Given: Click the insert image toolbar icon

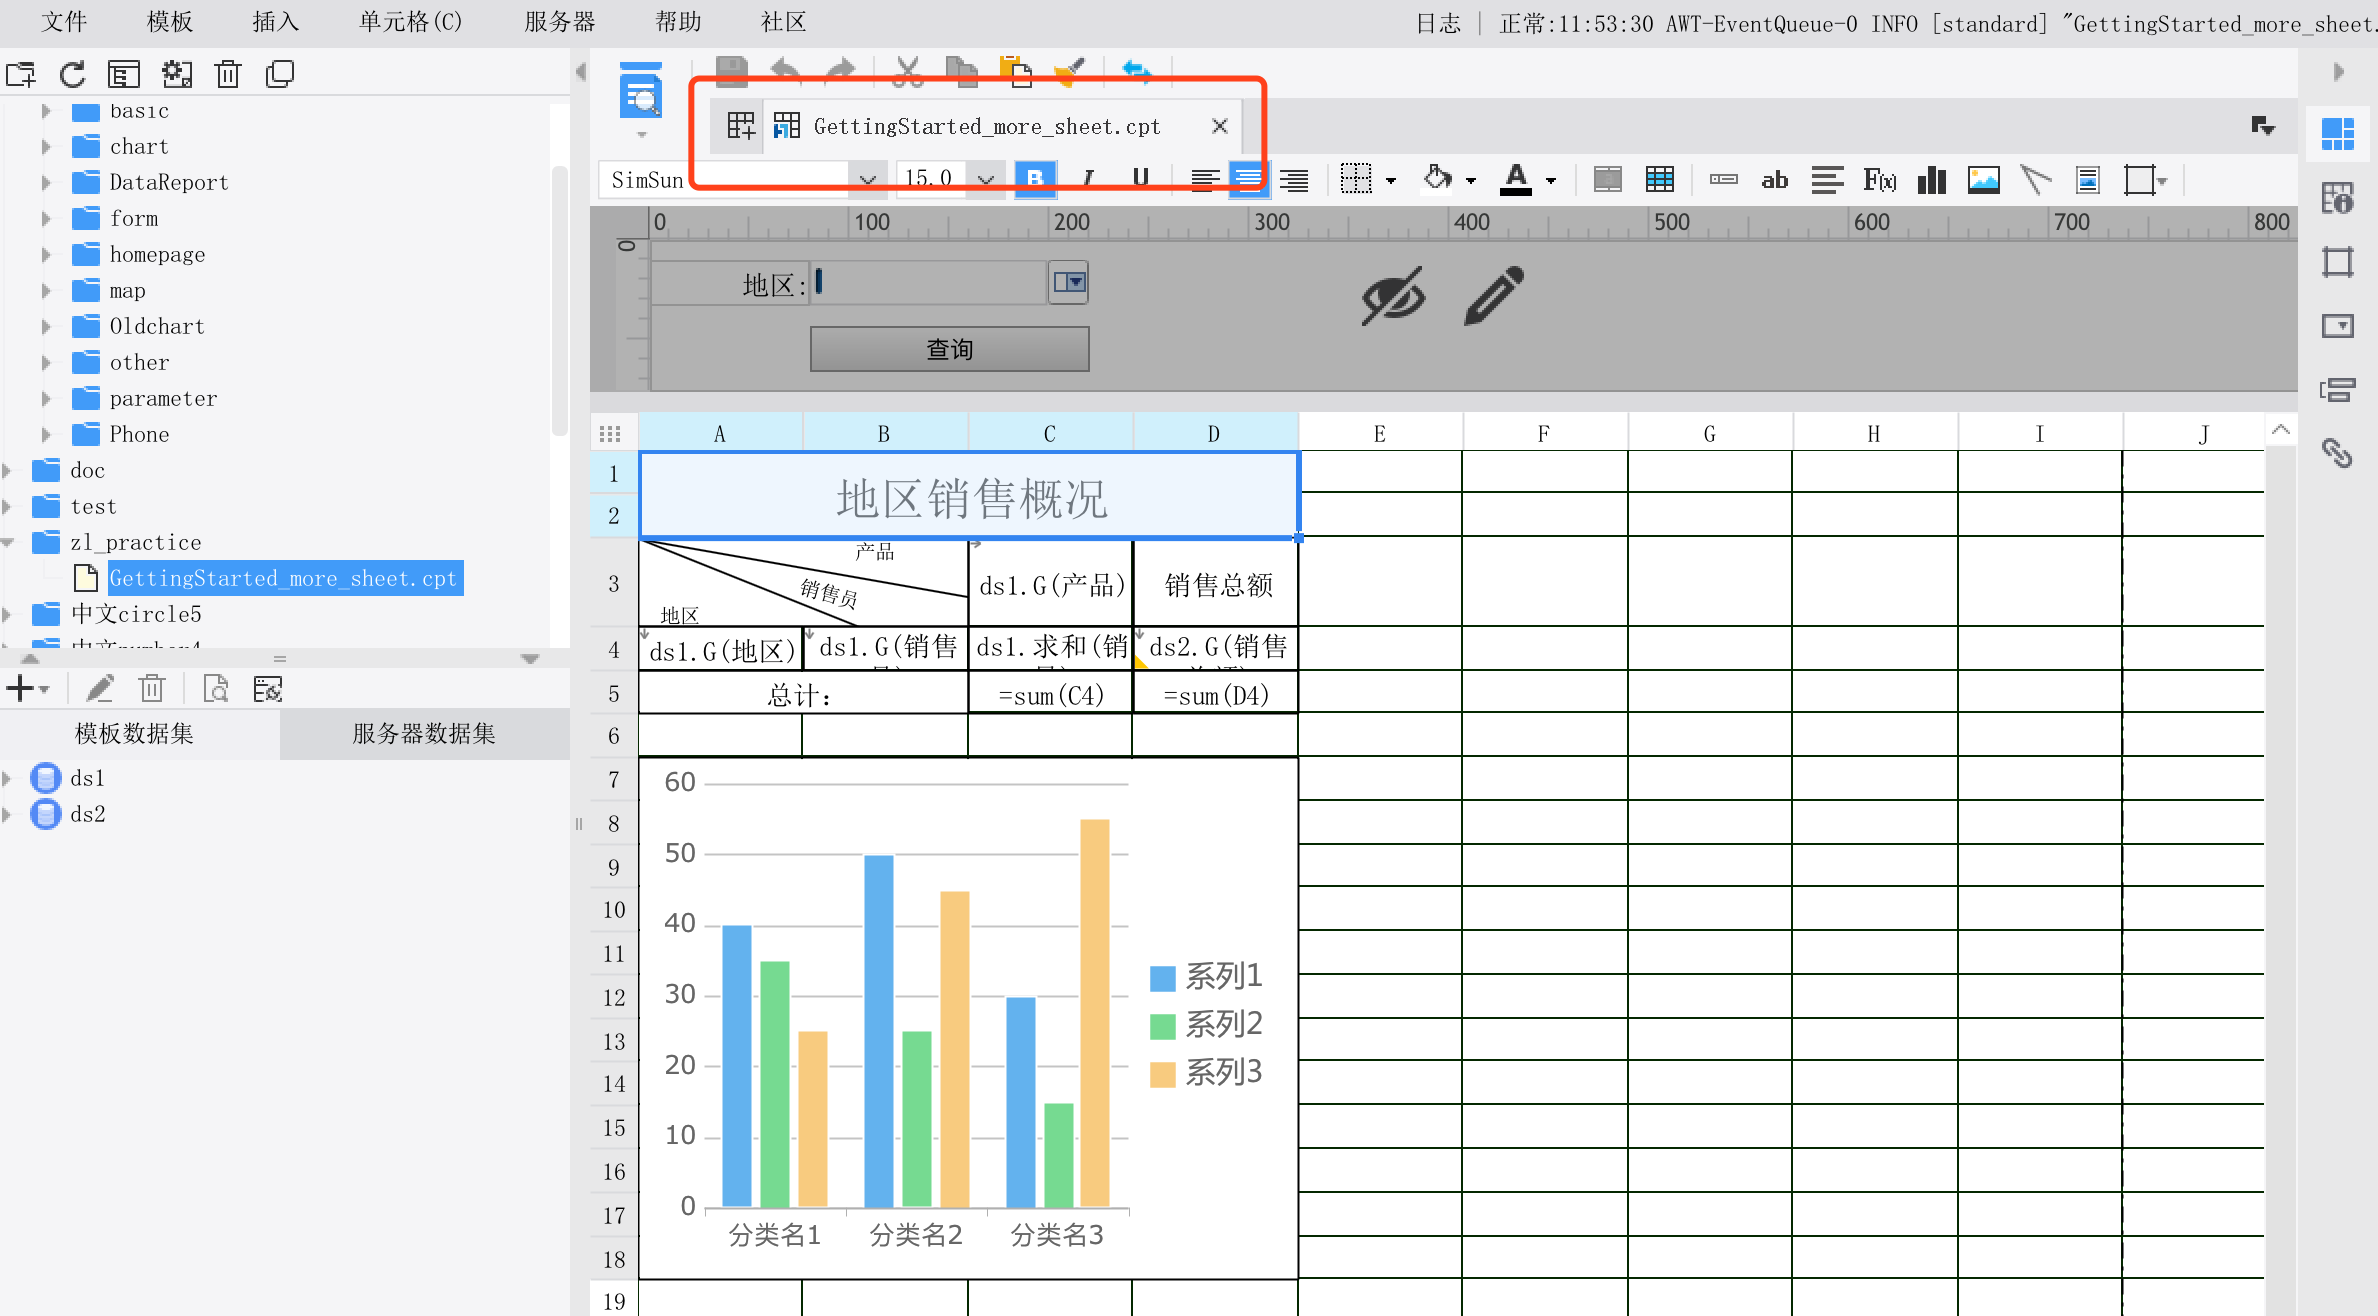Looking at the screenshot, I should pos(1983,180).
